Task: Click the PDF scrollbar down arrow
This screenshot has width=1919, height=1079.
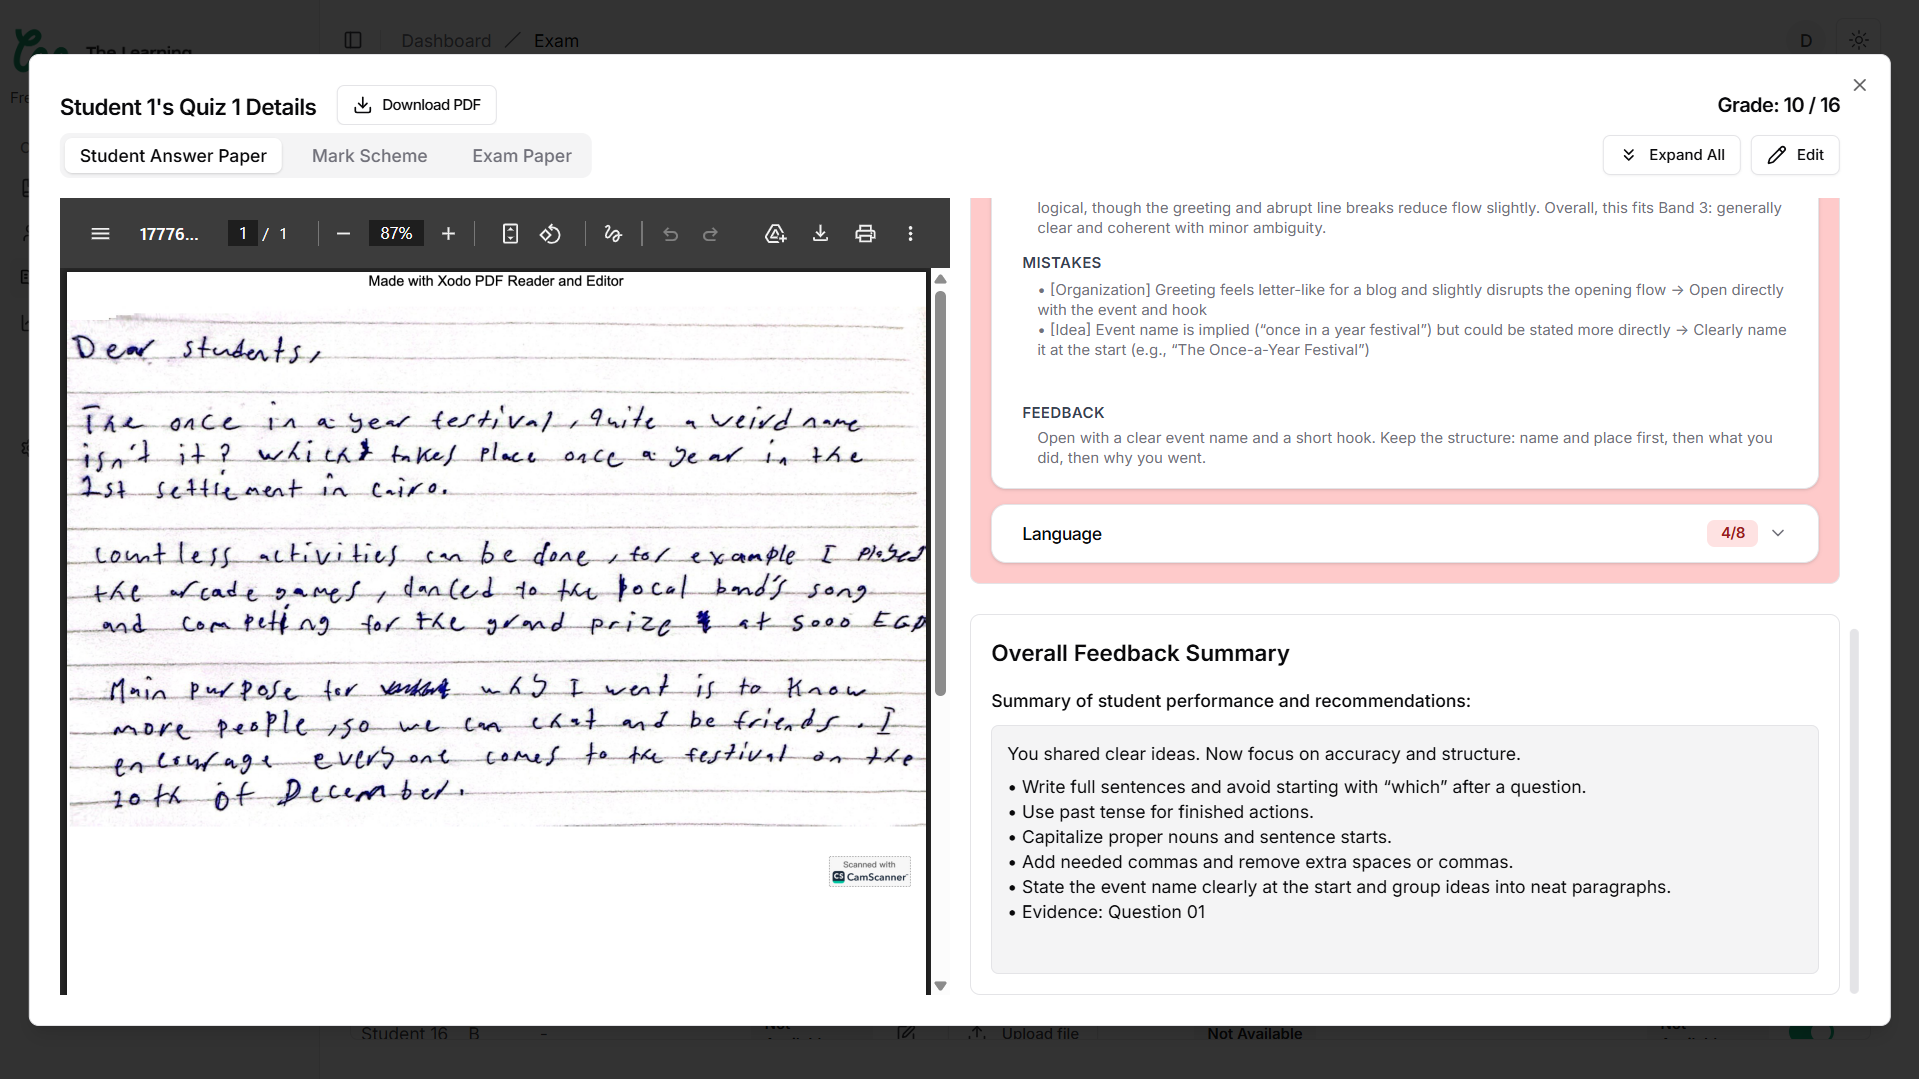Action: point(940,986)
